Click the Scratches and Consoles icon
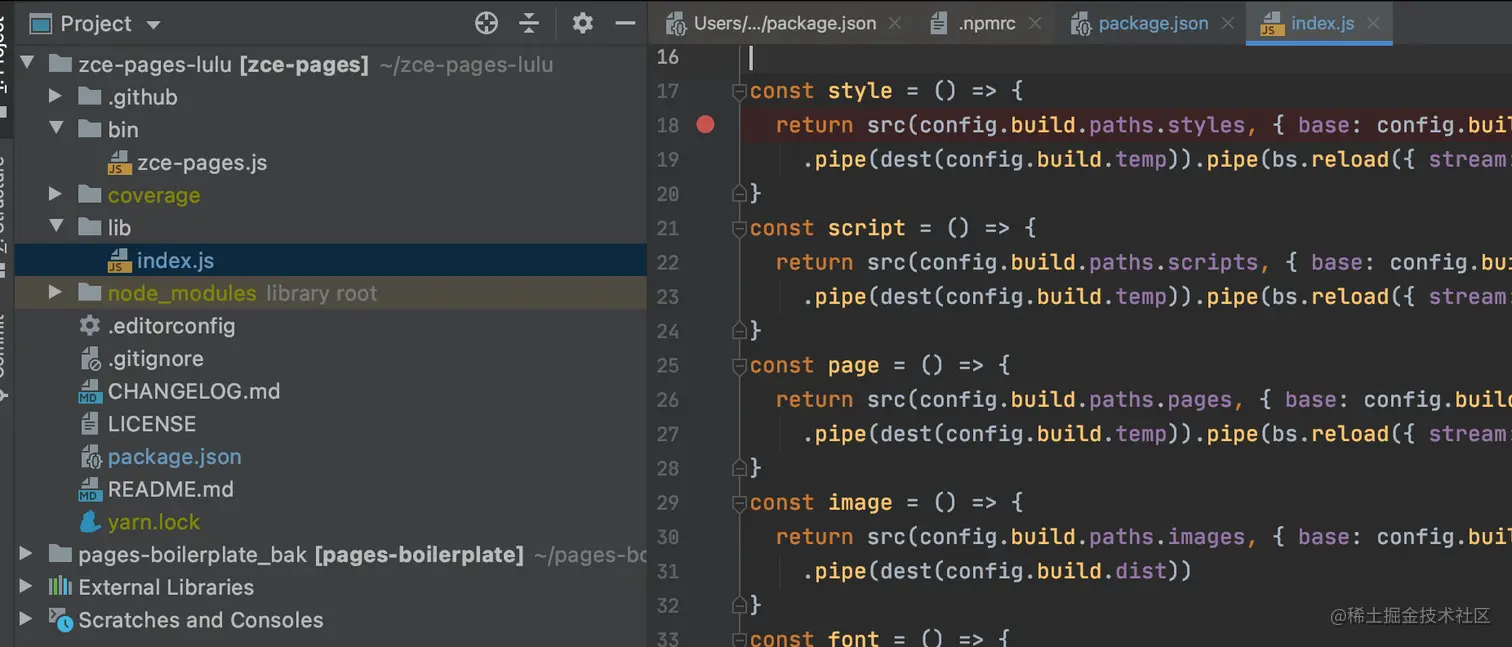Image resolution: width=1512 pixels, height=647 pixels. coord(60,619)
